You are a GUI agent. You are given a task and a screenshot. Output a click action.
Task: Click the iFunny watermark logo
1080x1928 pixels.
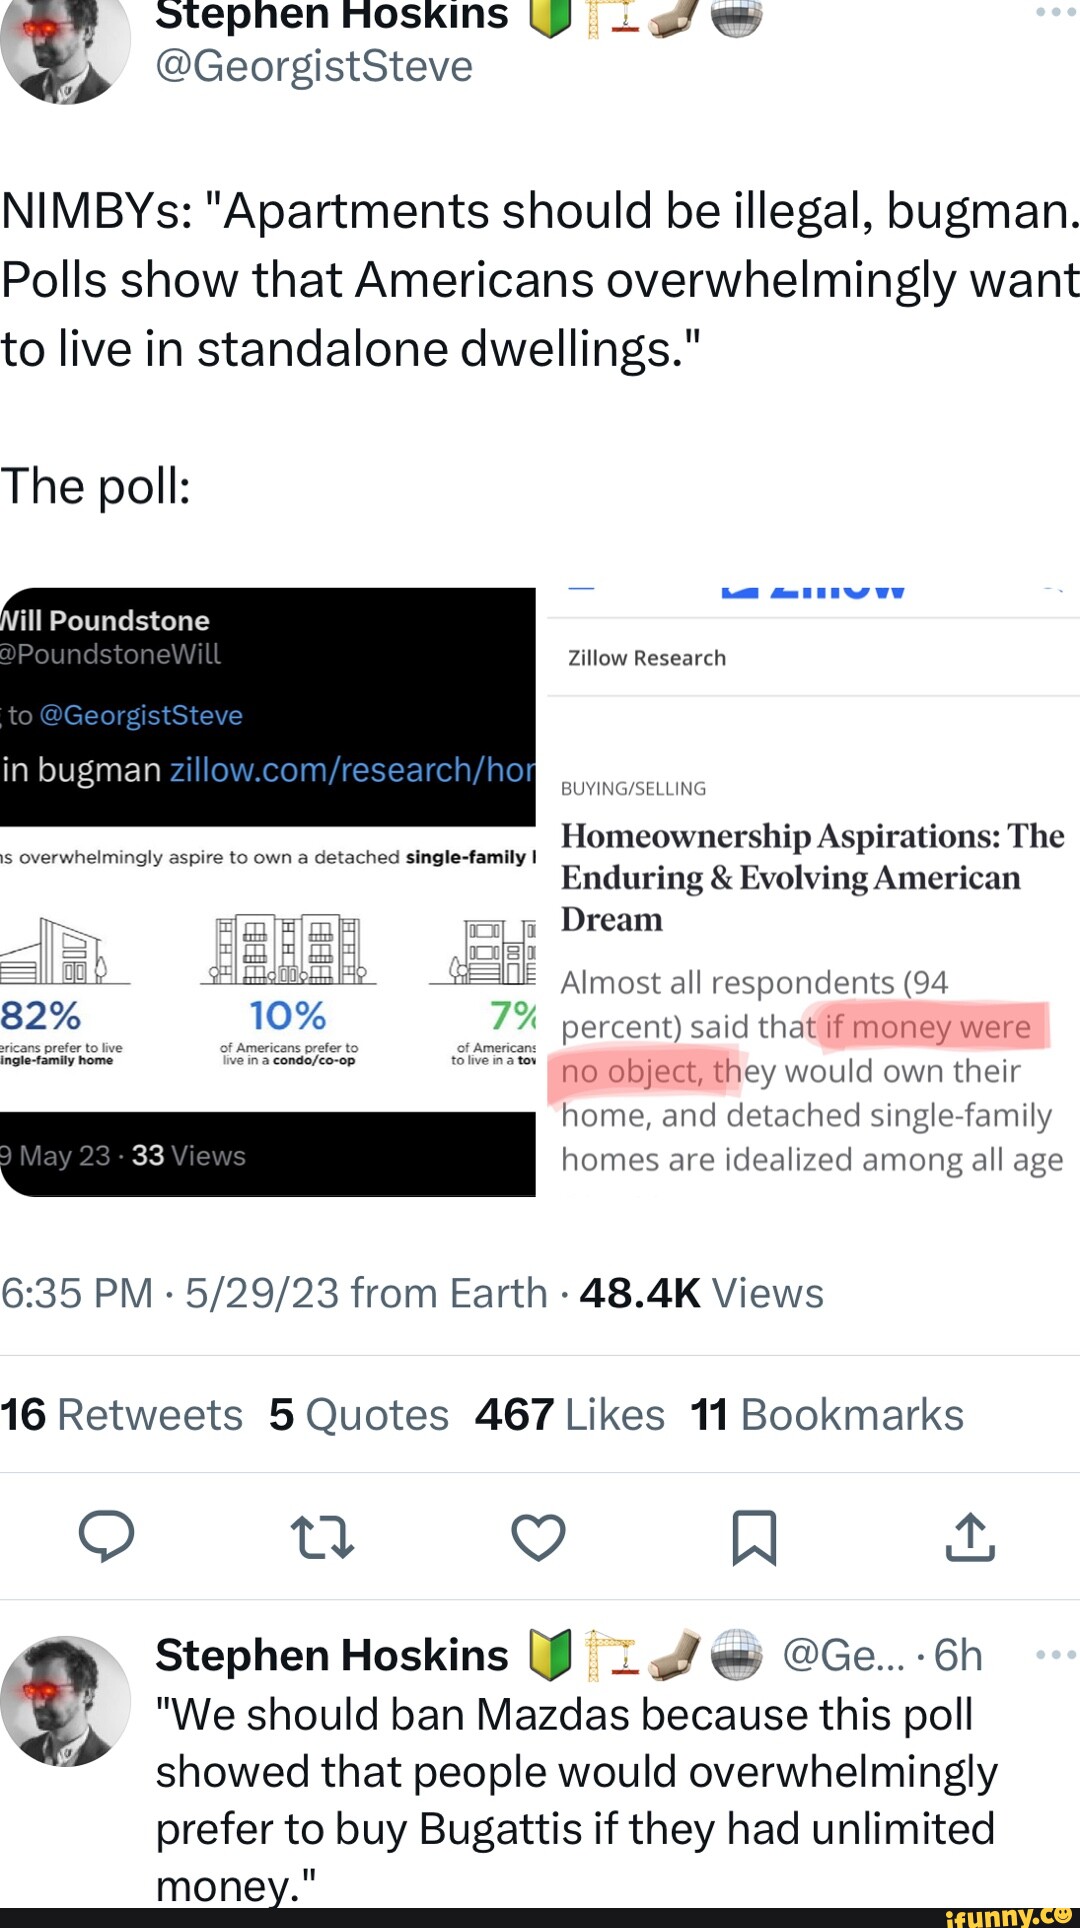pos(1008,1915)
